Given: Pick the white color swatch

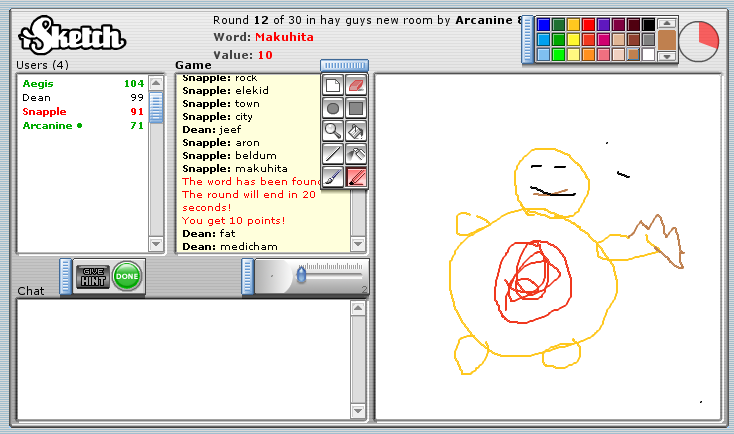Looking at the screenshot, I should 648,55.
